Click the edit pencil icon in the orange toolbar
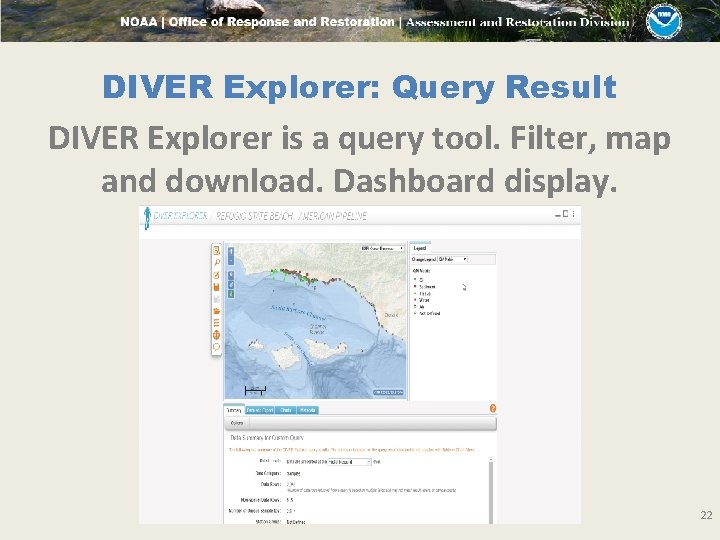This screenshot has width=720, height=540. click(216, 275)
